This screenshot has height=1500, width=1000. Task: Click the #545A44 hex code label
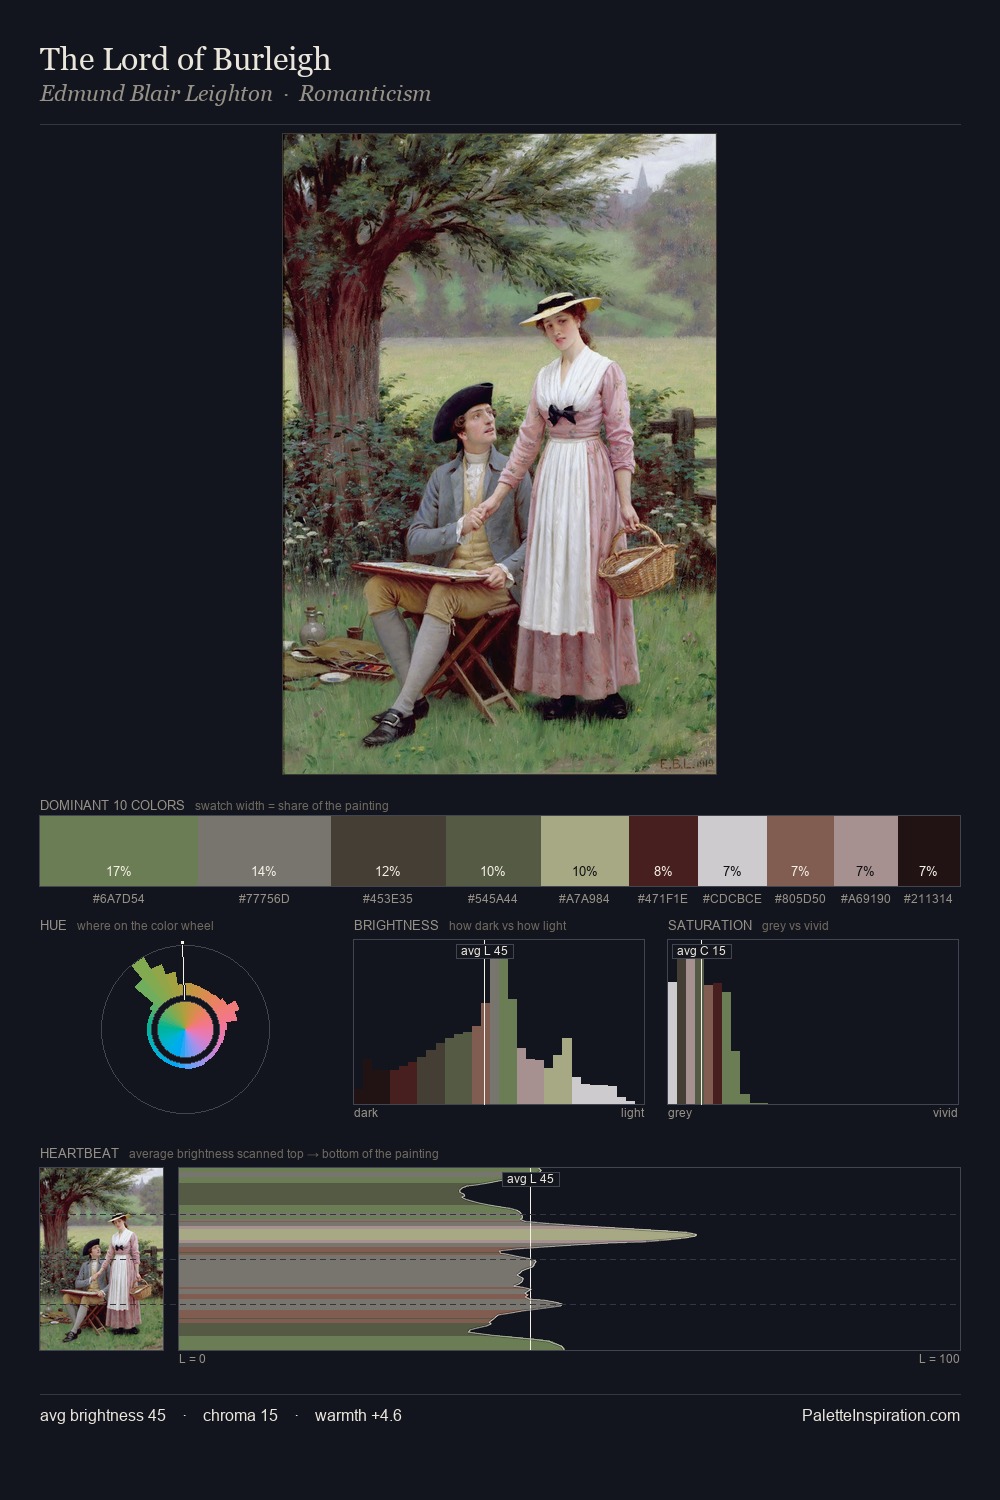tap(493, 899)
